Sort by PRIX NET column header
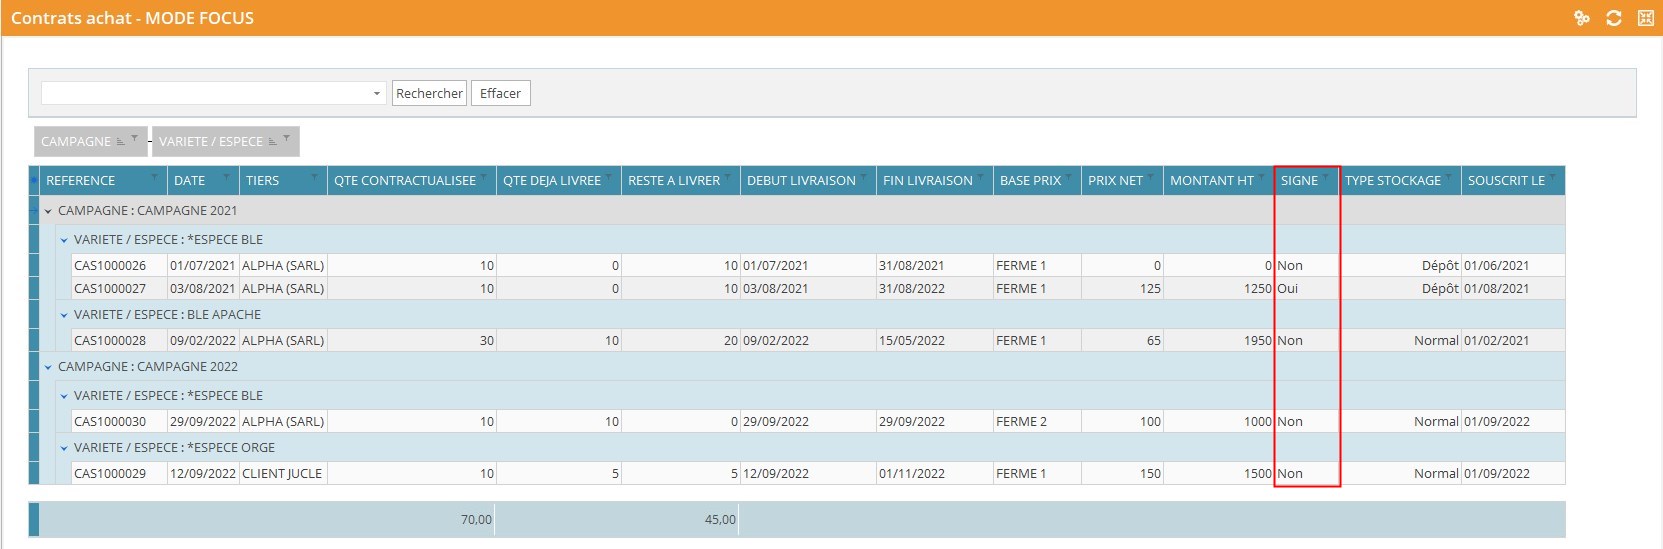This screenshot has width=1663, height=549. tap(1114, 181)
